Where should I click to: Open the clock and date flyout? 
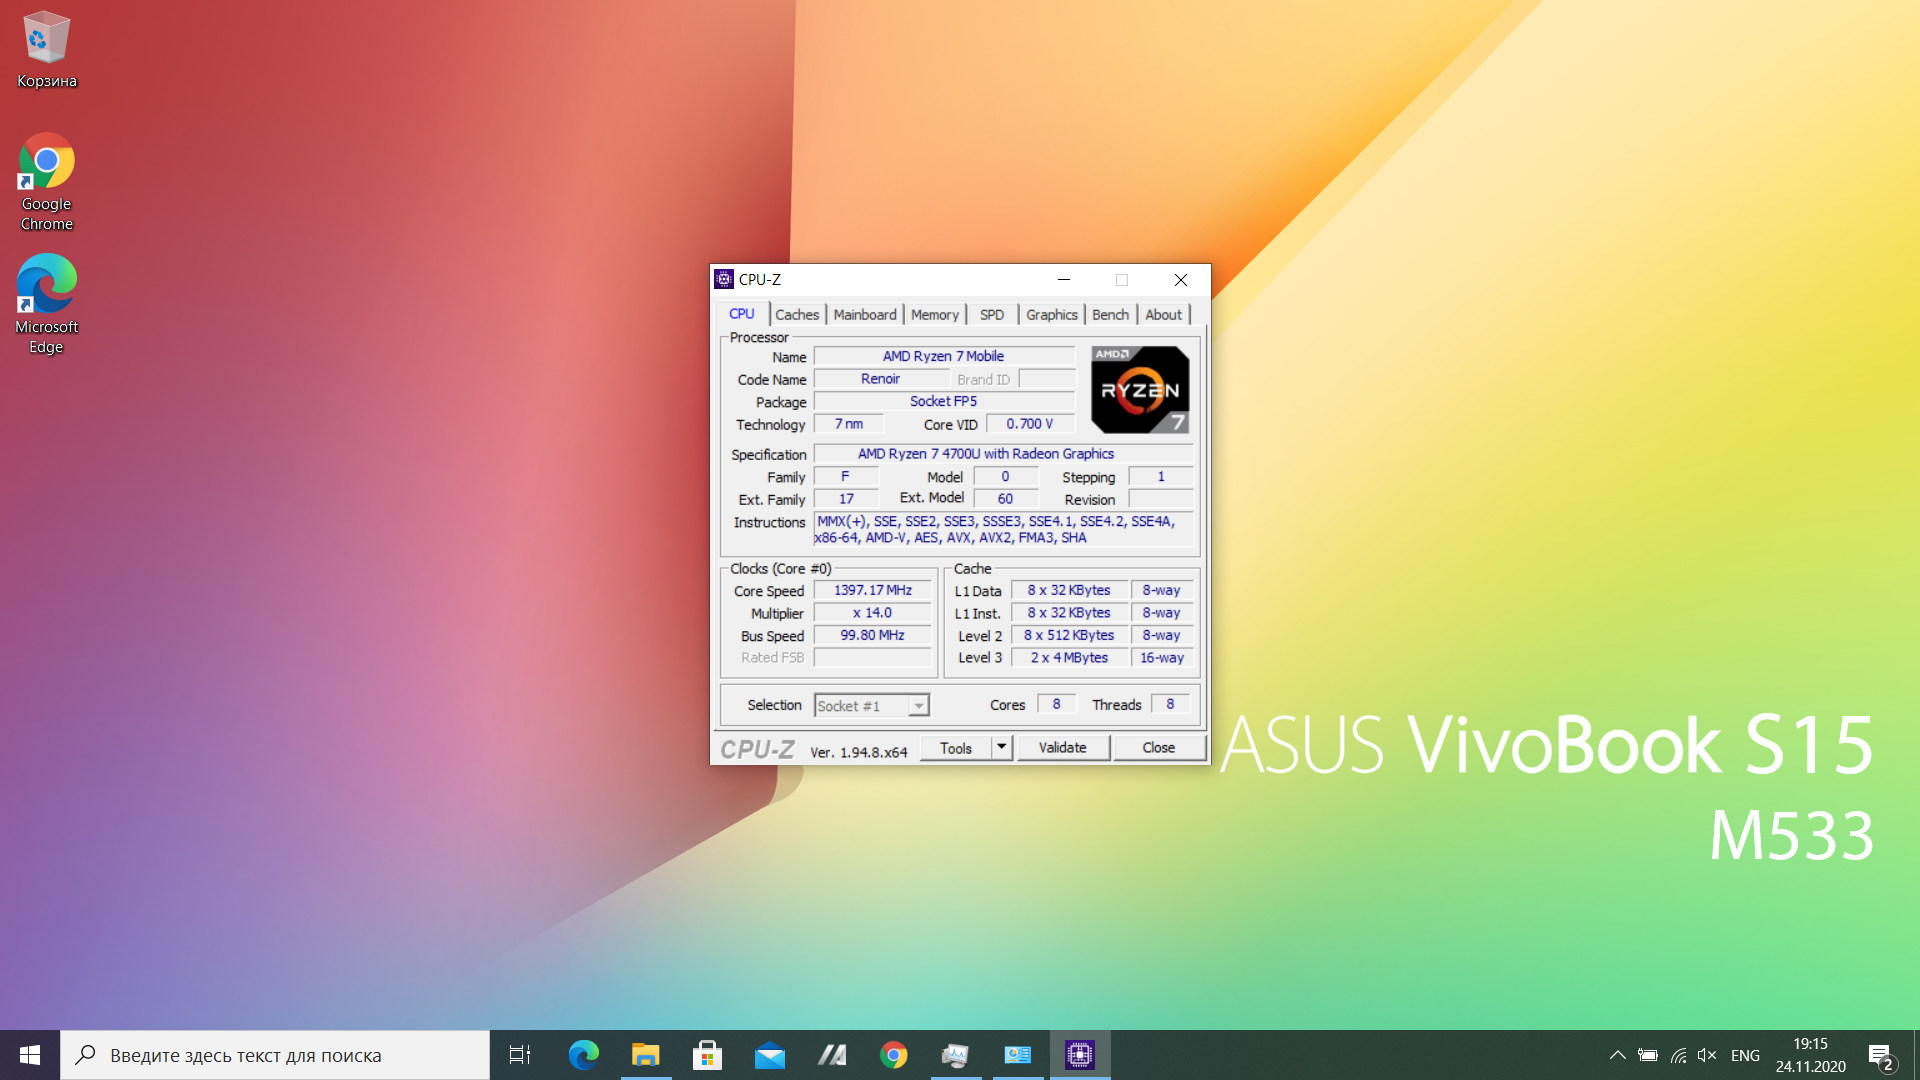pos(1810,1055)
